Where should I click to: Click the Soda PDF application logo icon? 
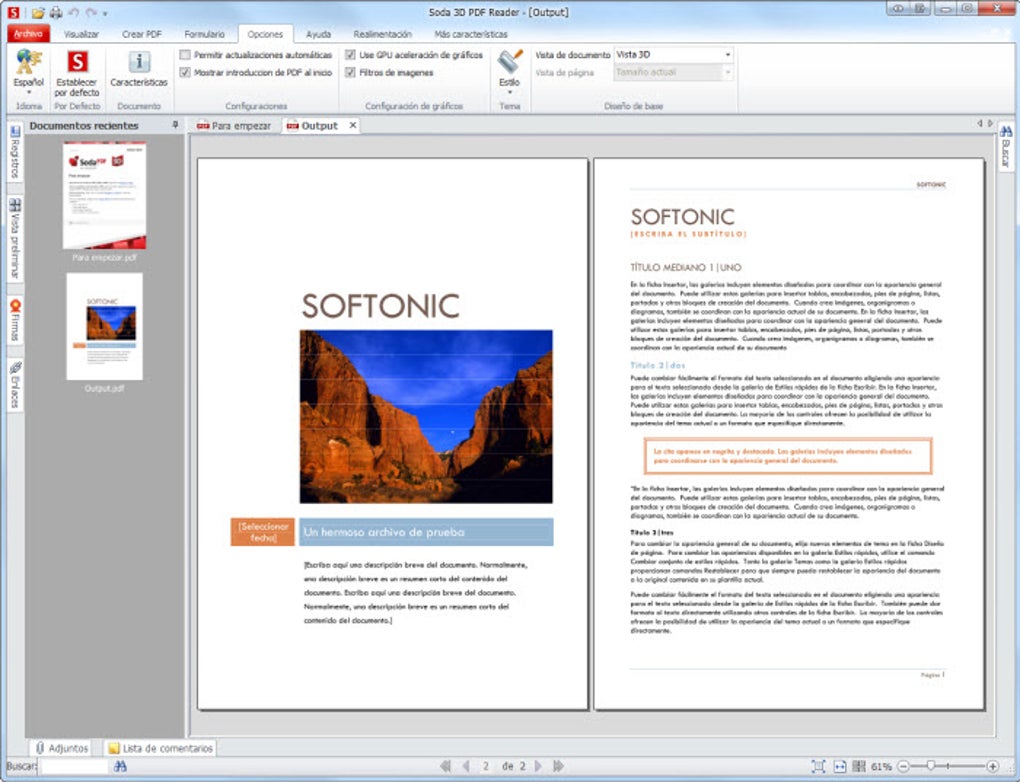pos(12,12)
